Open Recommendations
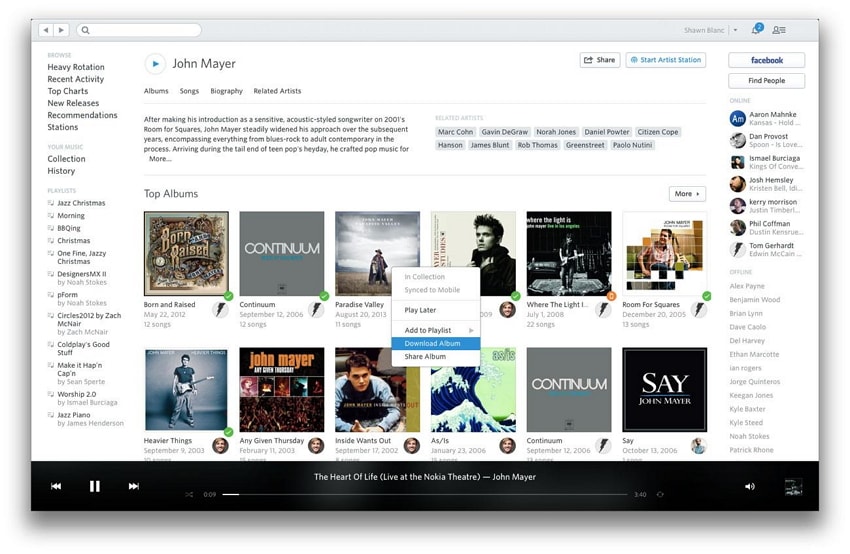850x554 pixels. (82, 115)
